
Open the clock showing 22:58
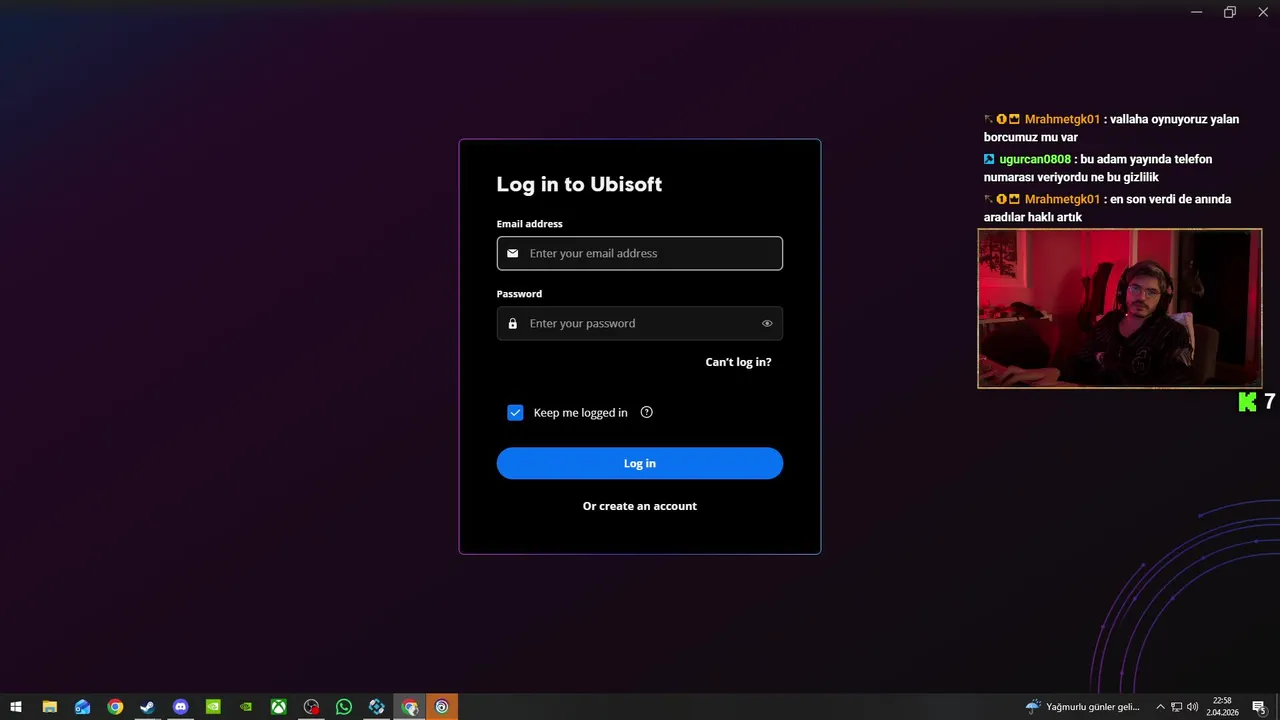pyautogui.click(x=1222, y=707)
